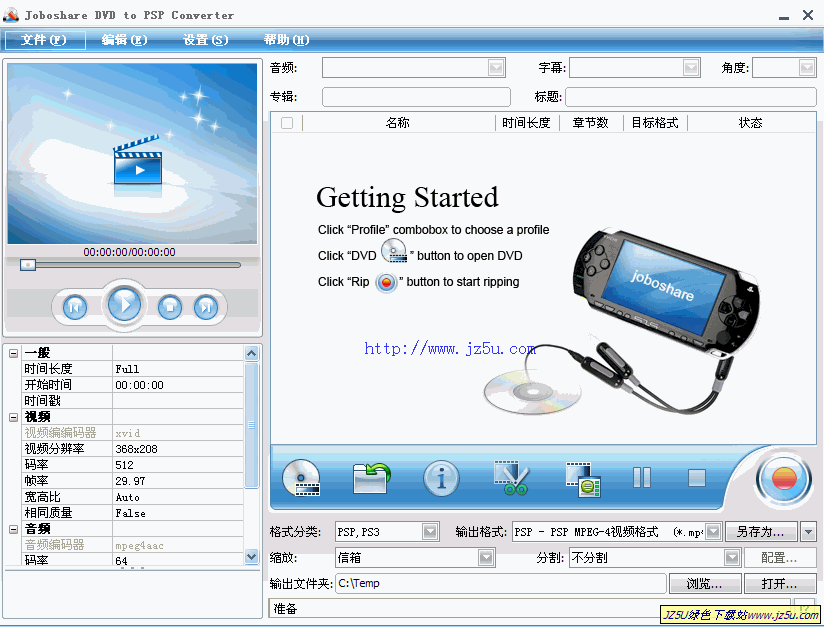824x627 pixels.
Task: Start ripping with the red Rip button
Action: tap(784, 479)
